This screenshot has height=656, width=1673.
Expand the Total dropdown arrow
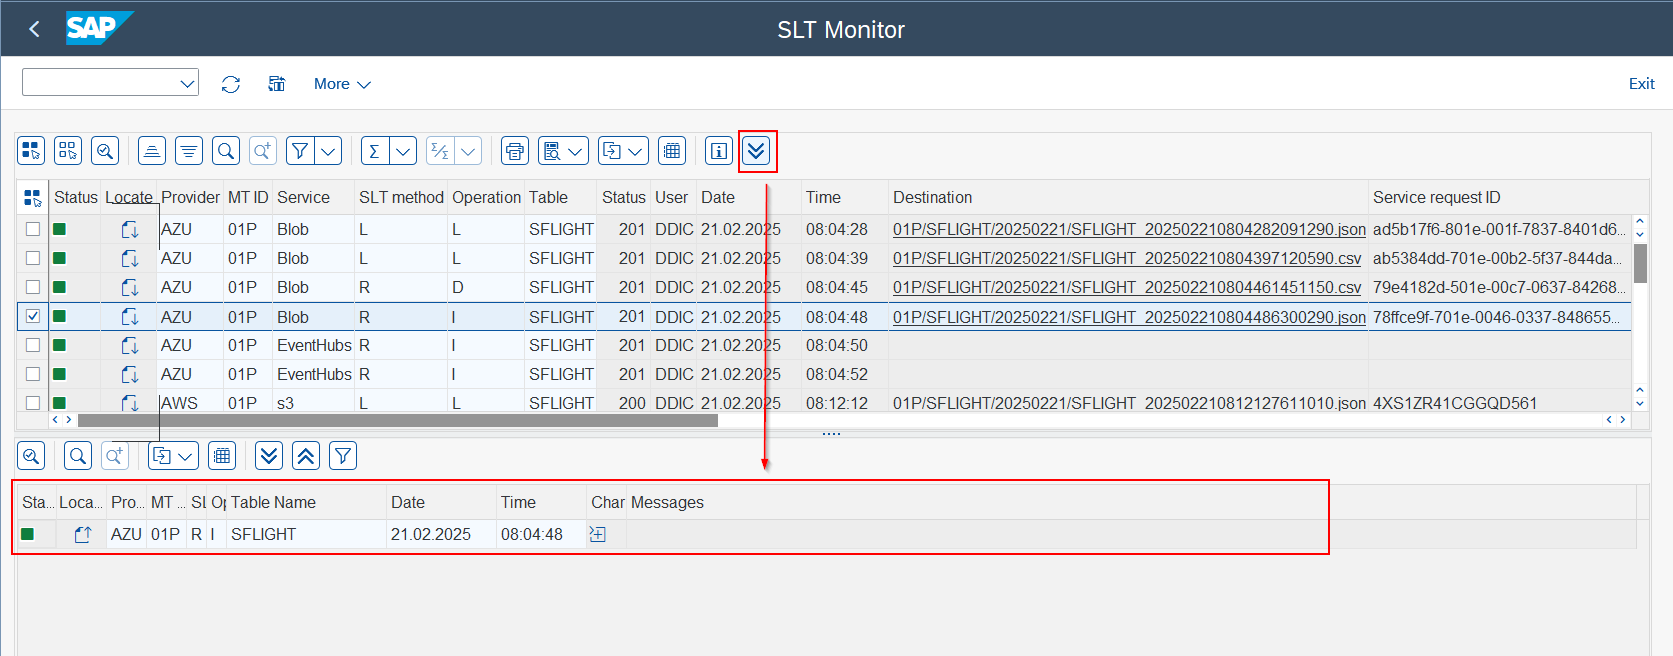coord(403,151)
